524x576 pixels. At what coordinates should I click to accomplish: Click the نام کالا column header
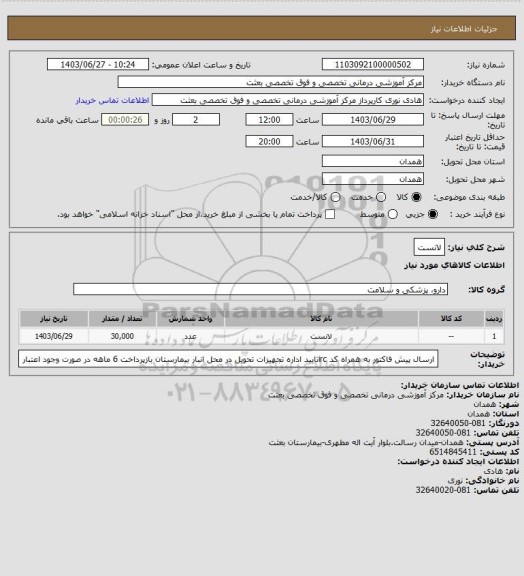point(321,319)
